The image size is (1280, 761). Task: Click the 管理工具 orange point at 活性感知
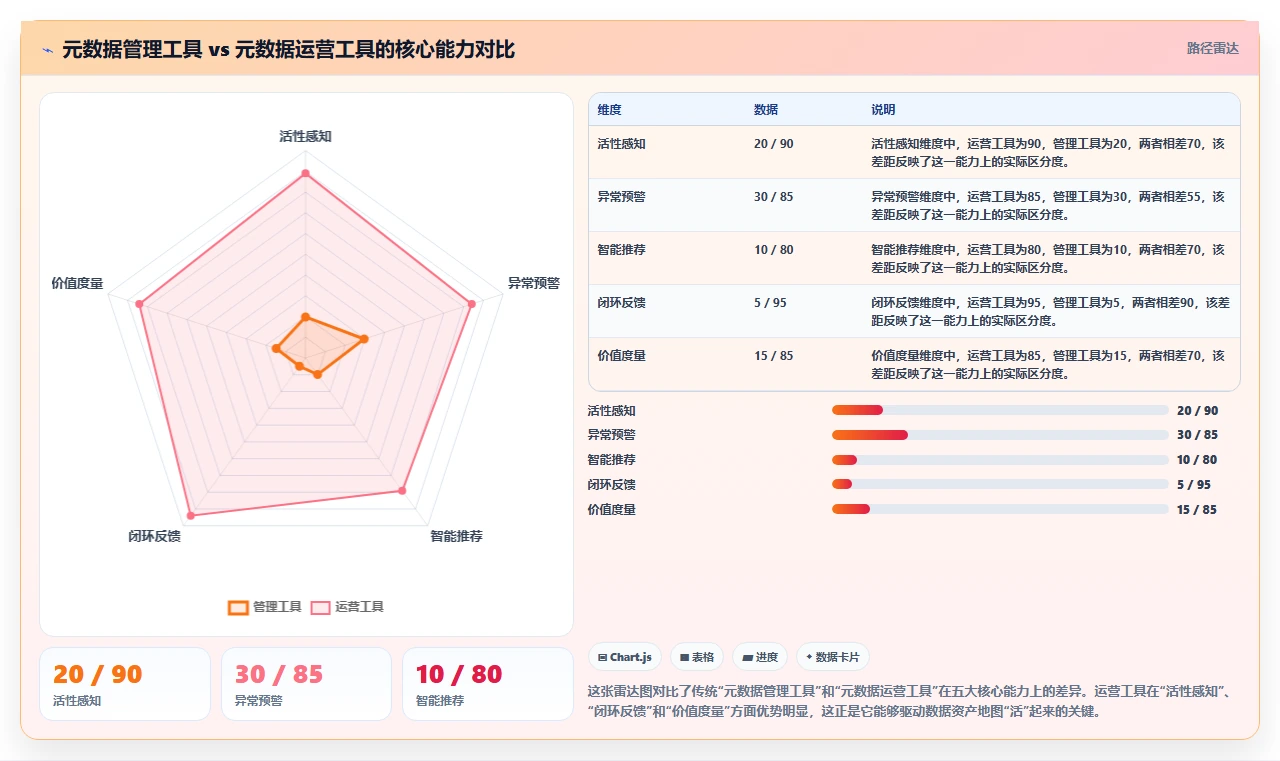pyautogui.click(x=305, y=318)
